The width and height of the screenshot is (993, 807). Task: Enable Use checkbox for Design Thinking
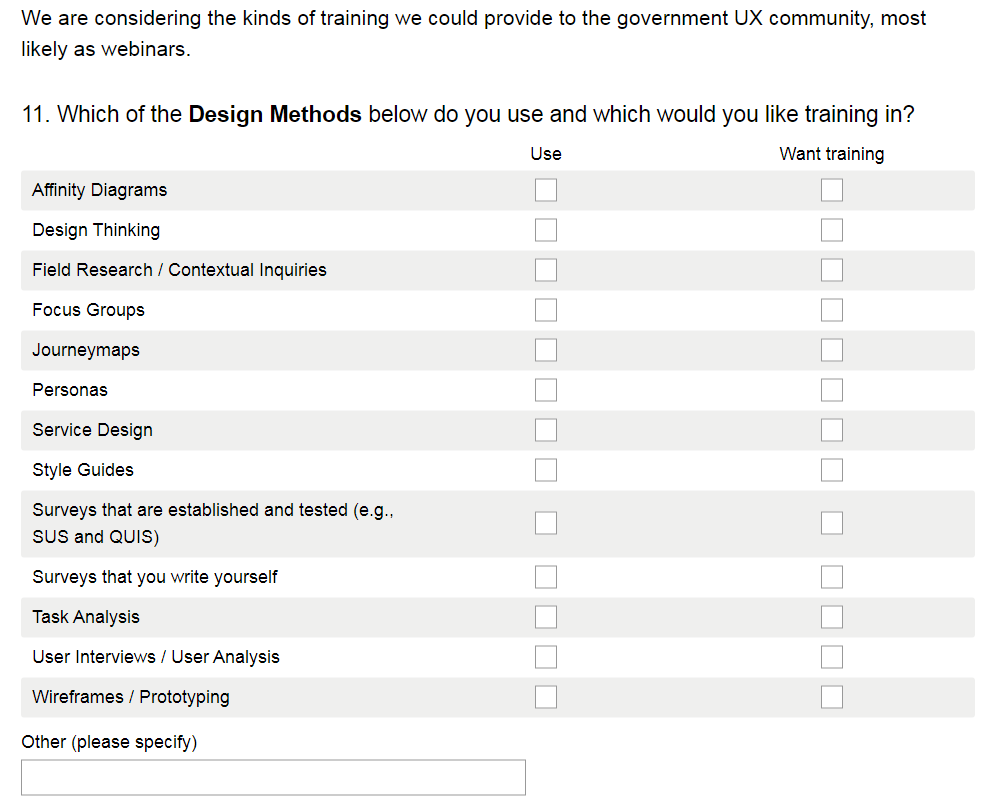pyautogui.click(x=545, y=230)
